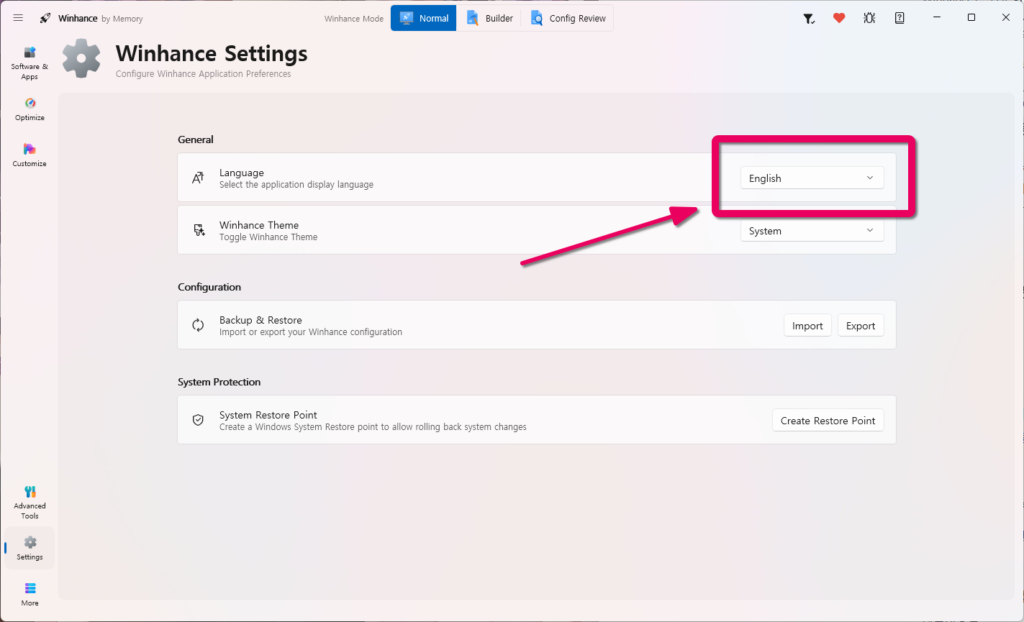Open Advanced Tools in the sidebar

click(29, 502)
